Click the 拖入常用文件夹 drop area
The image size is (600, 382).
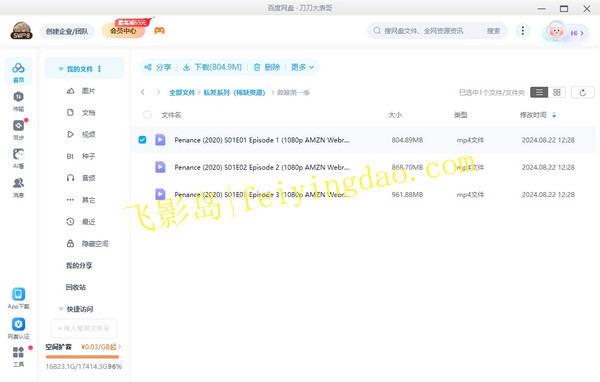(84, 328)
